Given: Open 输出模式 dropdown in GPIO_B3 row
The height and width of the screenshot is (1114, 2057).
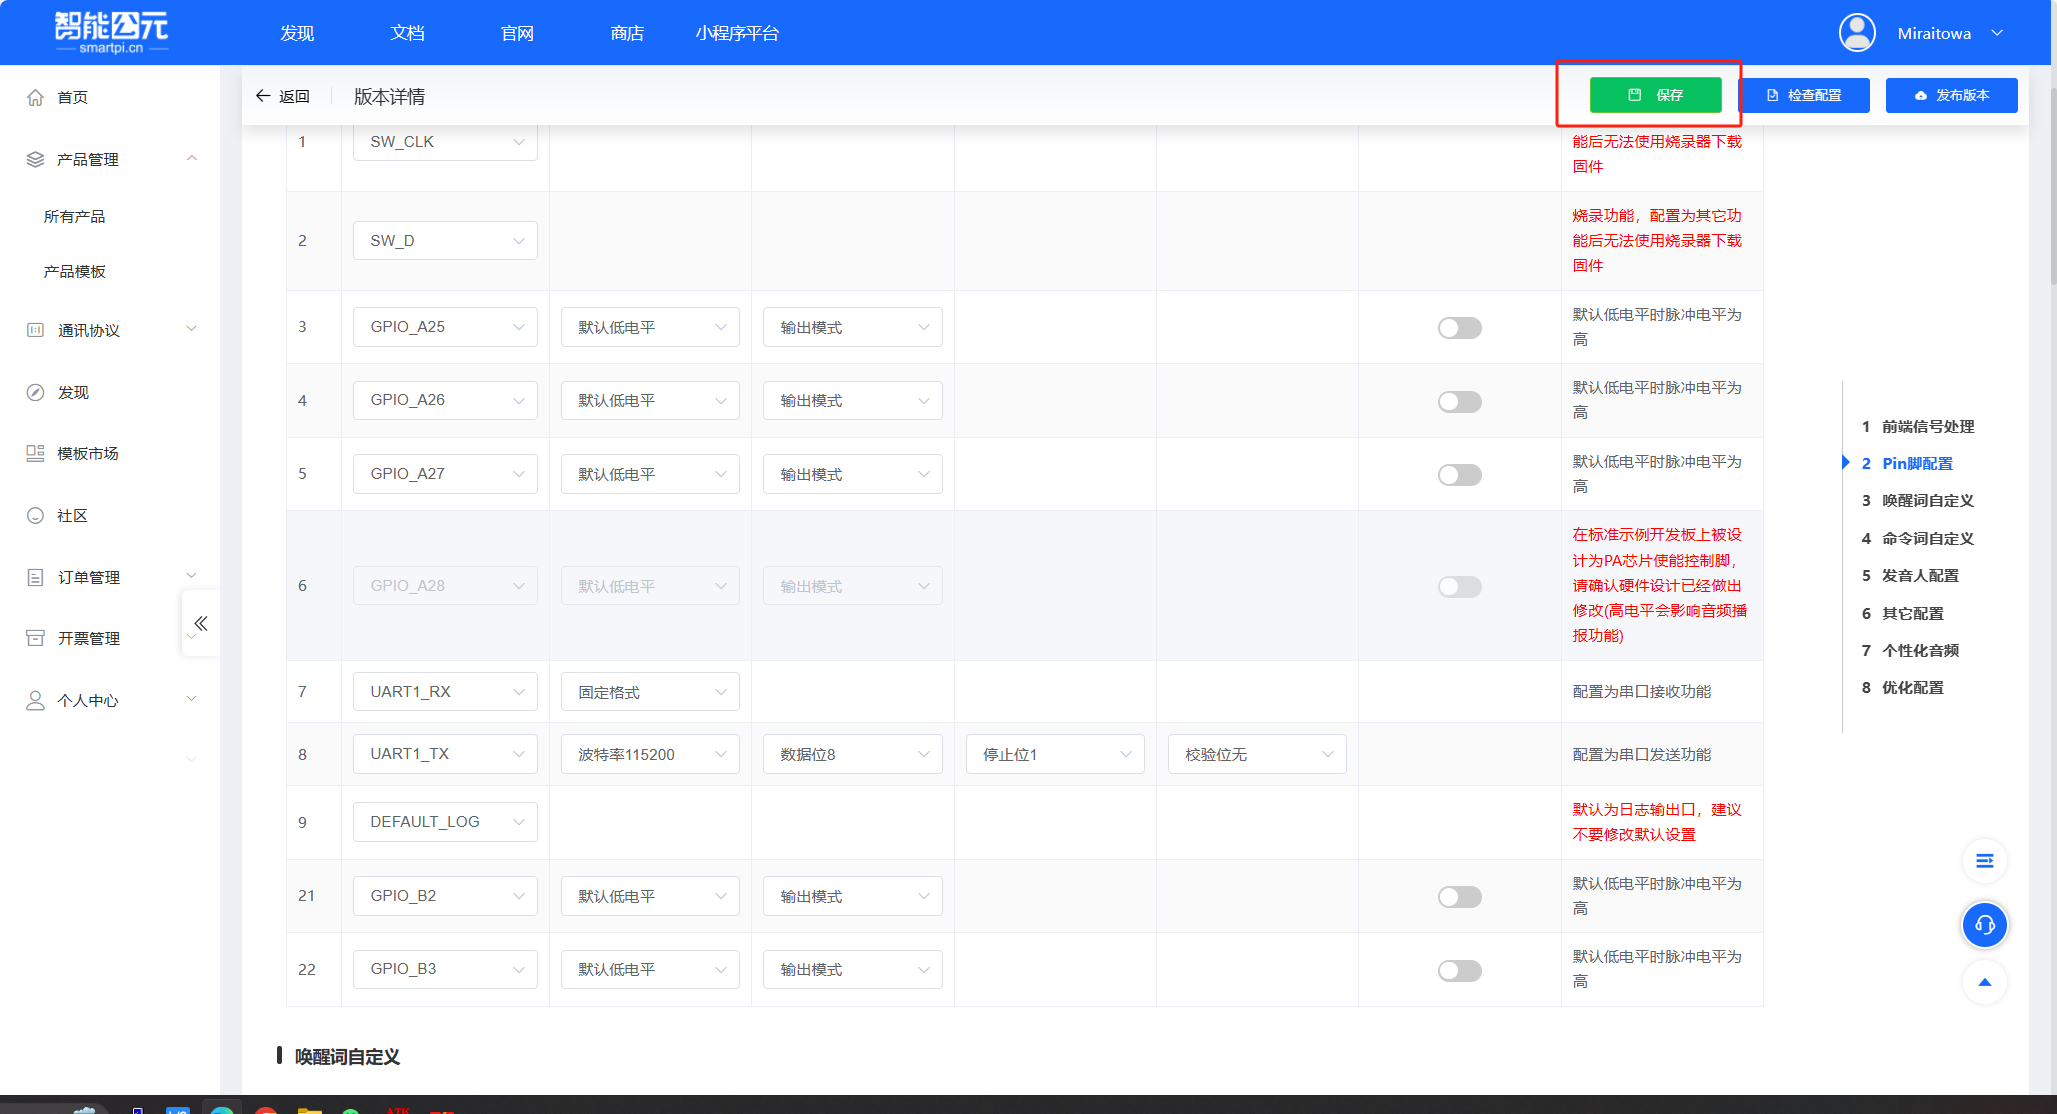Looking at the screenshot, I should click(x=853, y=969).
